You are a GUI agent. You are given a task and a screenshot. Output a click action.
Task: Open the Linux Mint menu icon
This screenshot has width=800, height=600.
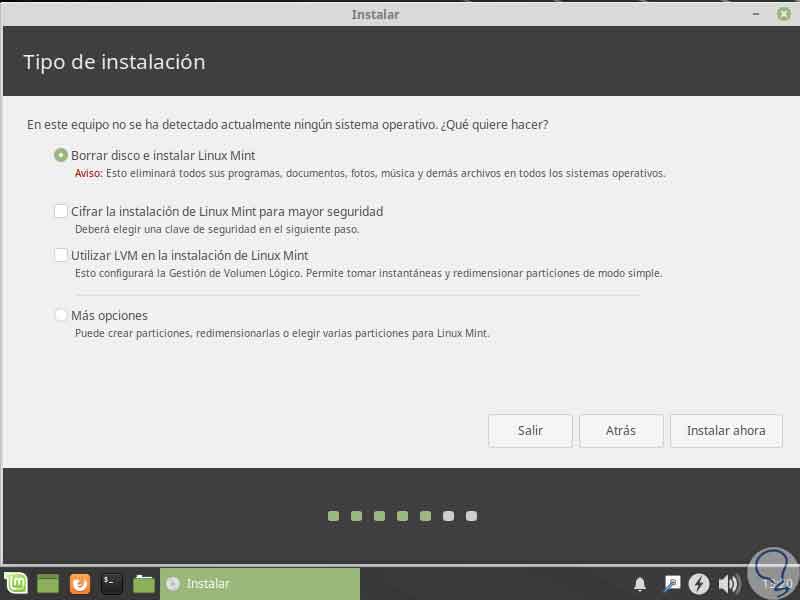tap(16, 583)
